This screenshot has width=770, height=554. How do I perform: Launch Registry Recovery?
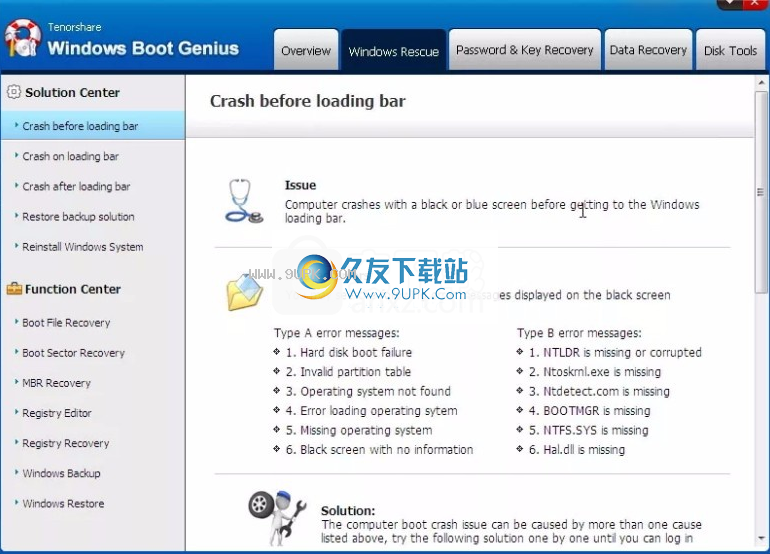66,443
